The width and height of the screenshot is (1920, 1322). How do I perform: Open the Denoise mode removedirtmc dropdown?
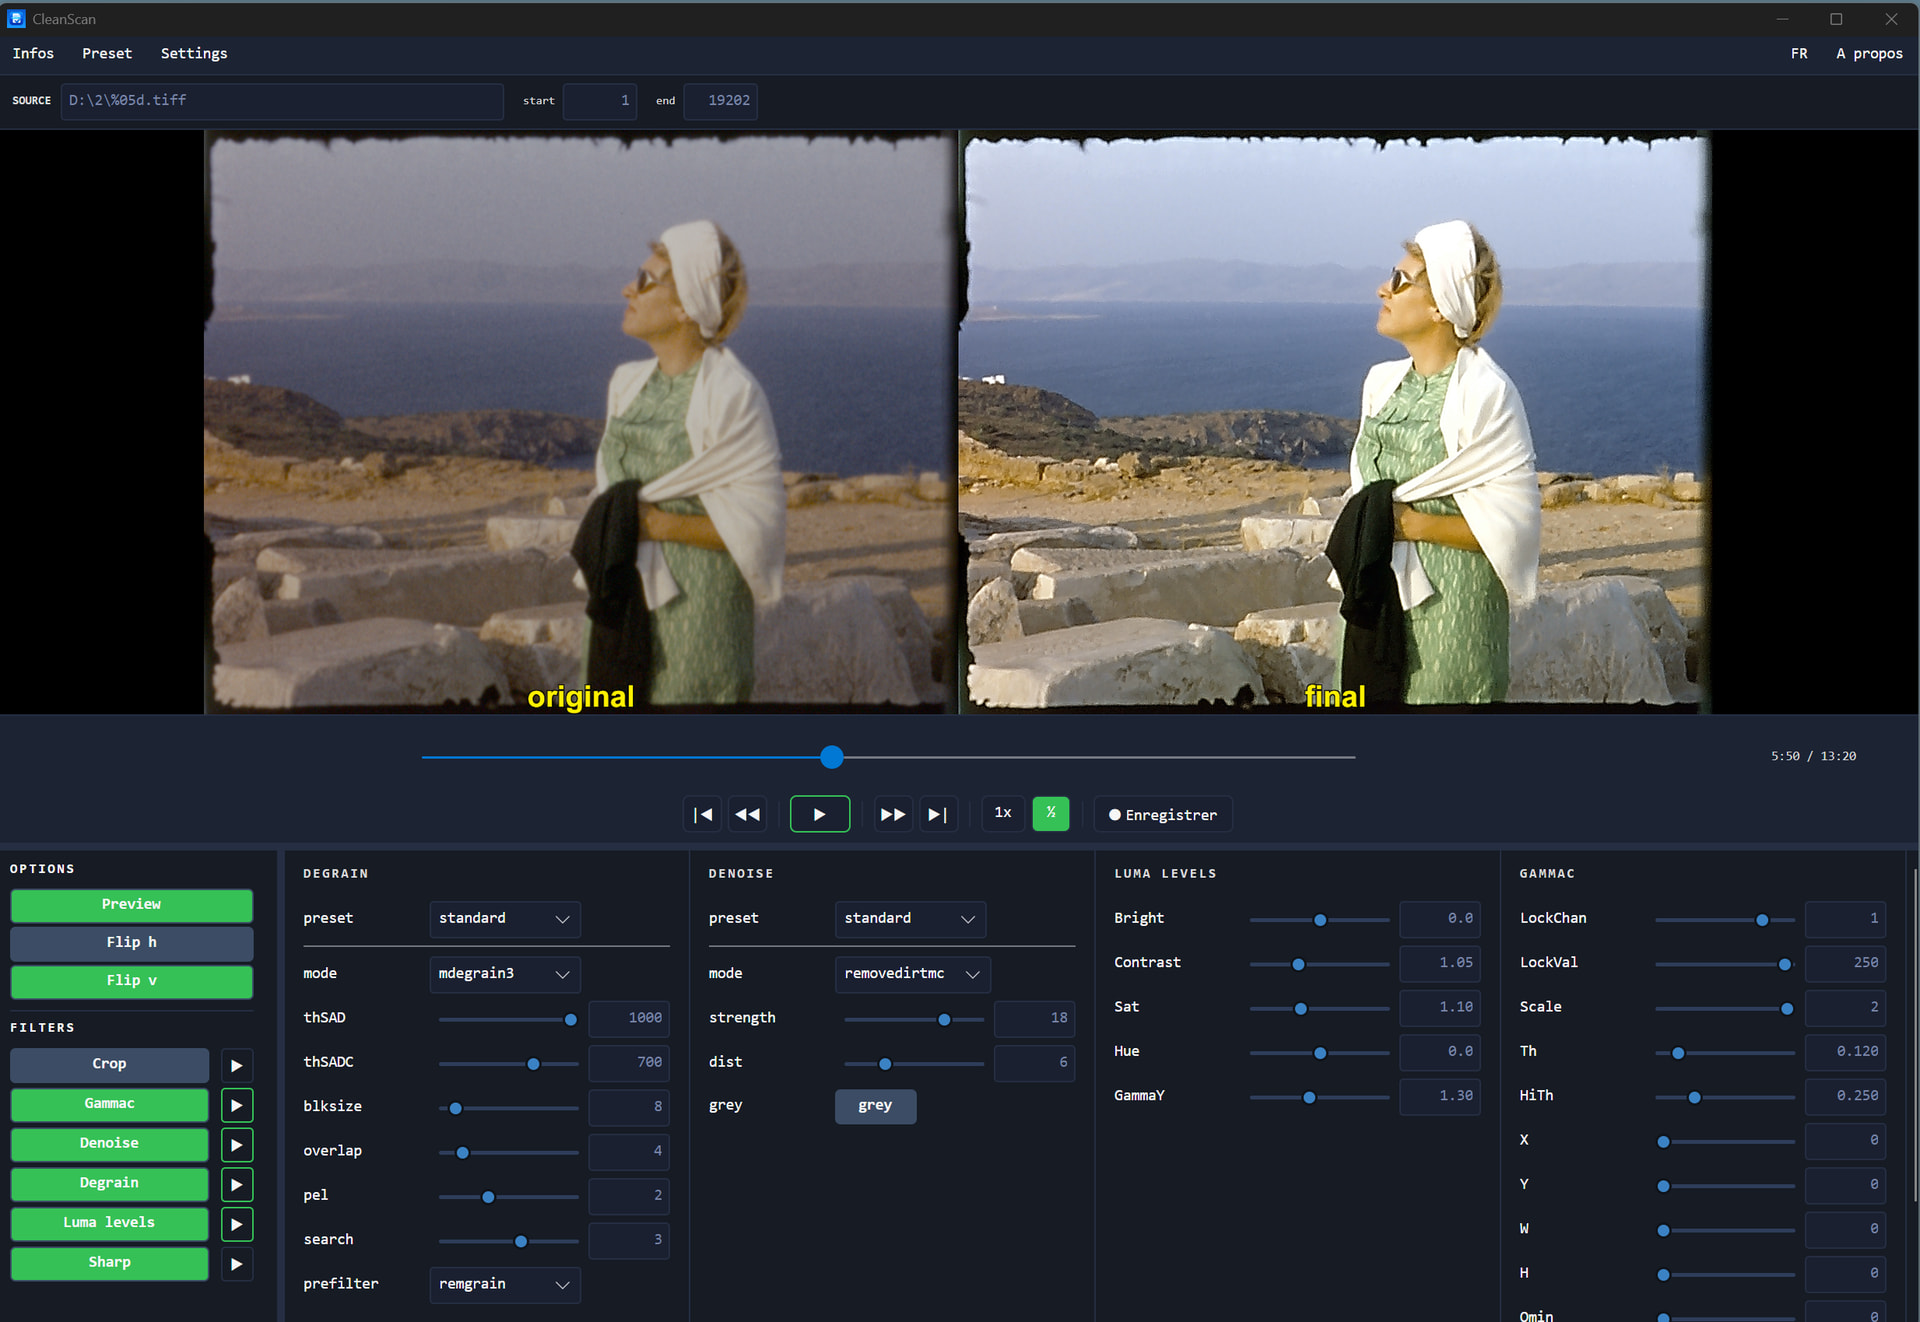click(x=911, y=973)
